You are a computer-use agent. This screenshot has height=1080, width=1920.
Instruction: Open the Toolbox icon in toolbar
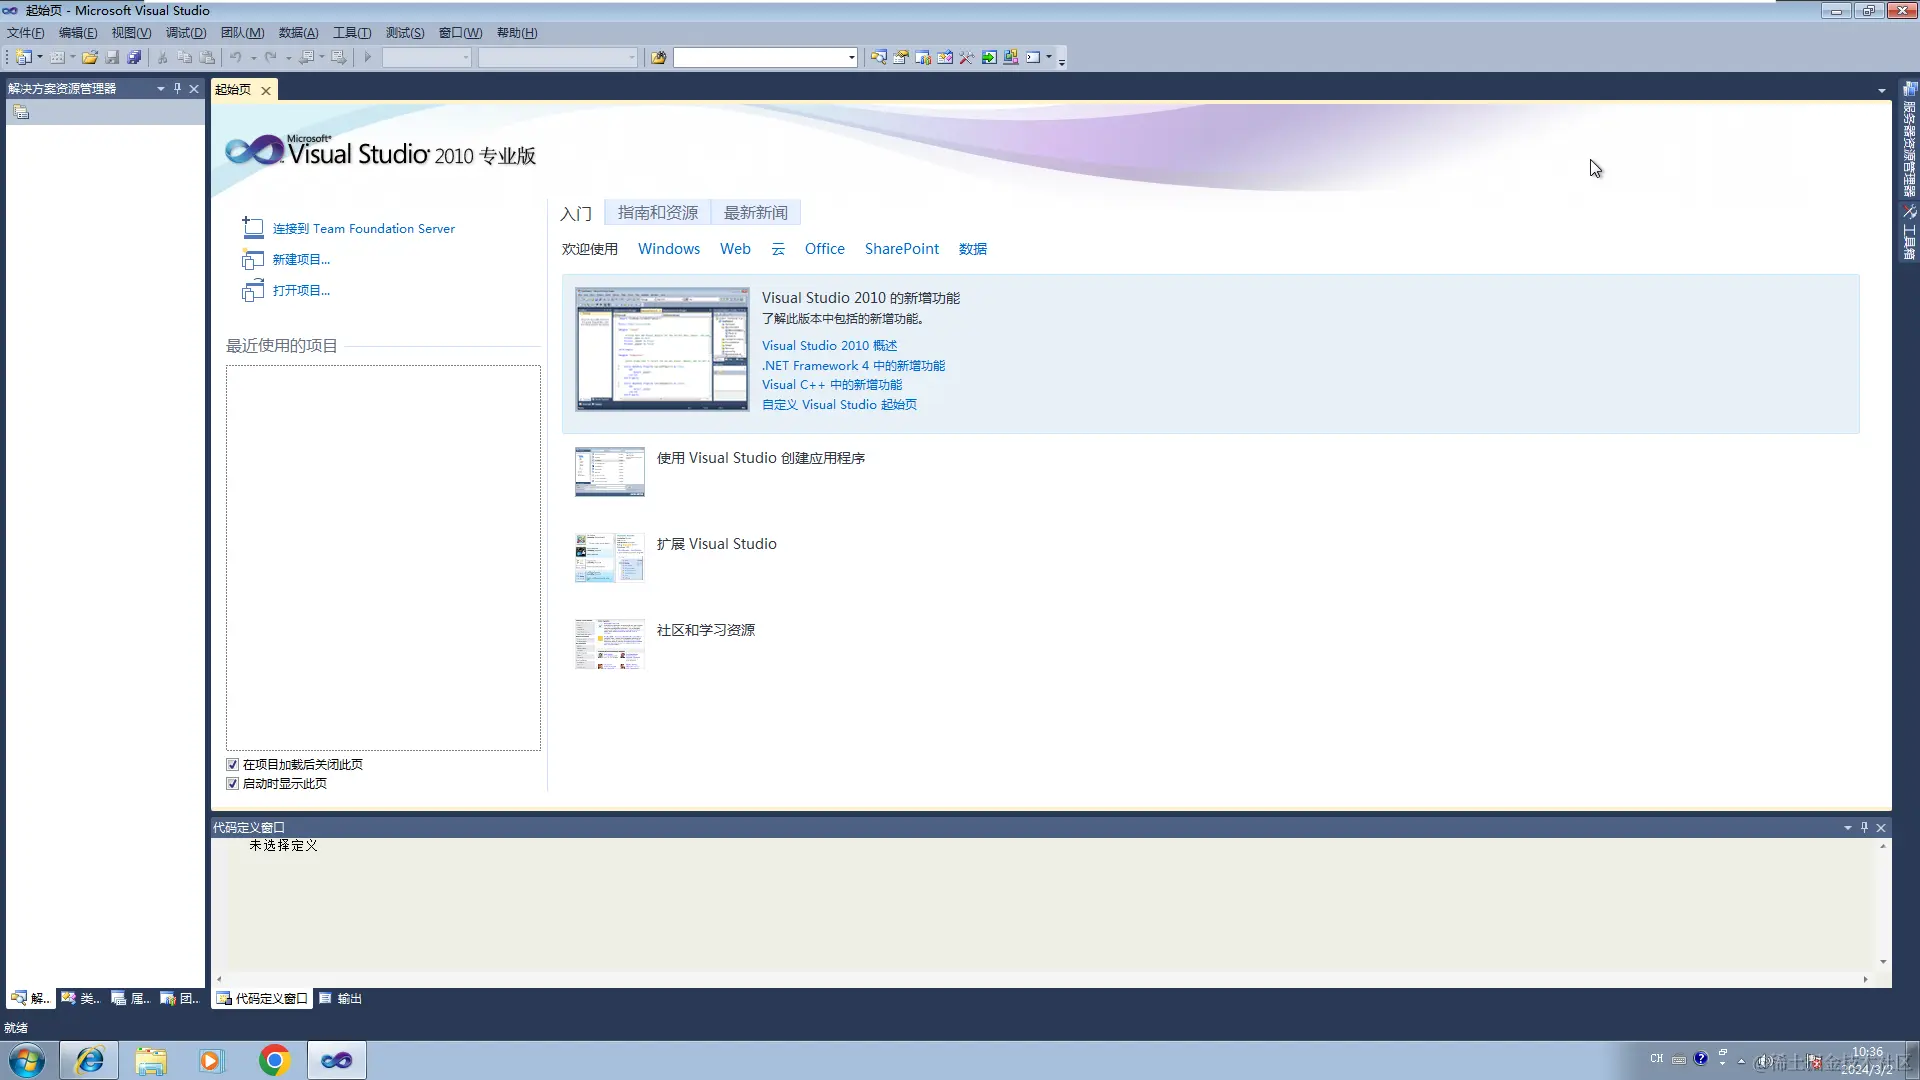(x=967, y=58)
